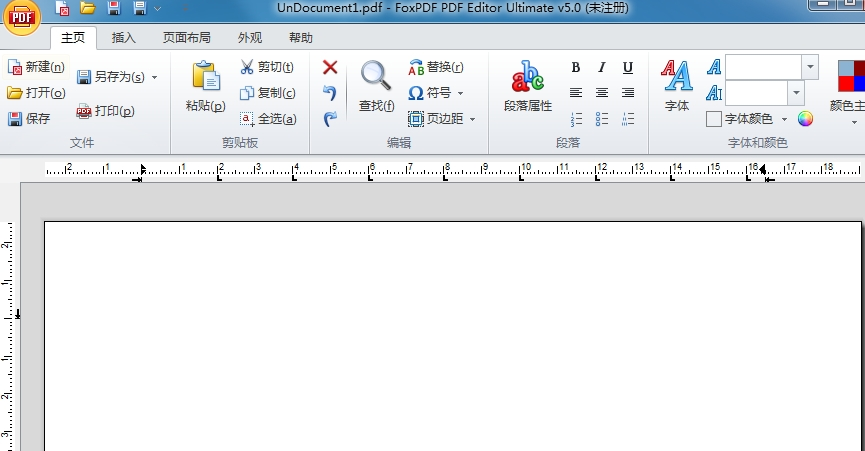This screenshot has width=865, height=451.
Task: Click the third list style icon
Action: point(628,119)
